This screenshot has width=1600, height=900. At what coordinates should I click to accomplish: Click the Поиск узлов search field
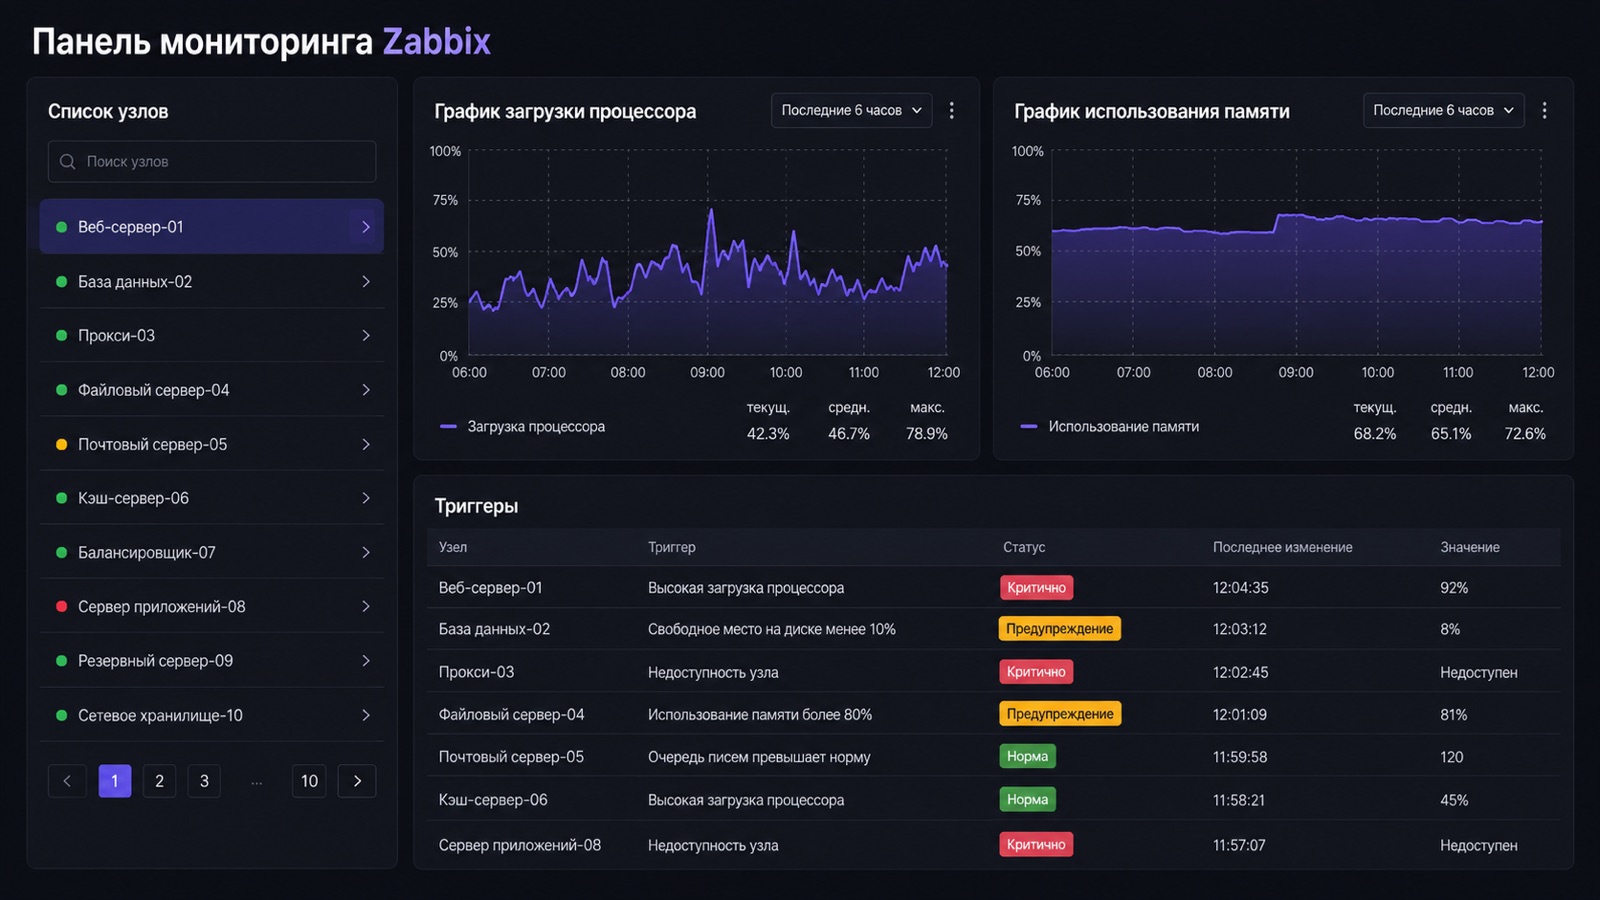click(x=212, y=161)
